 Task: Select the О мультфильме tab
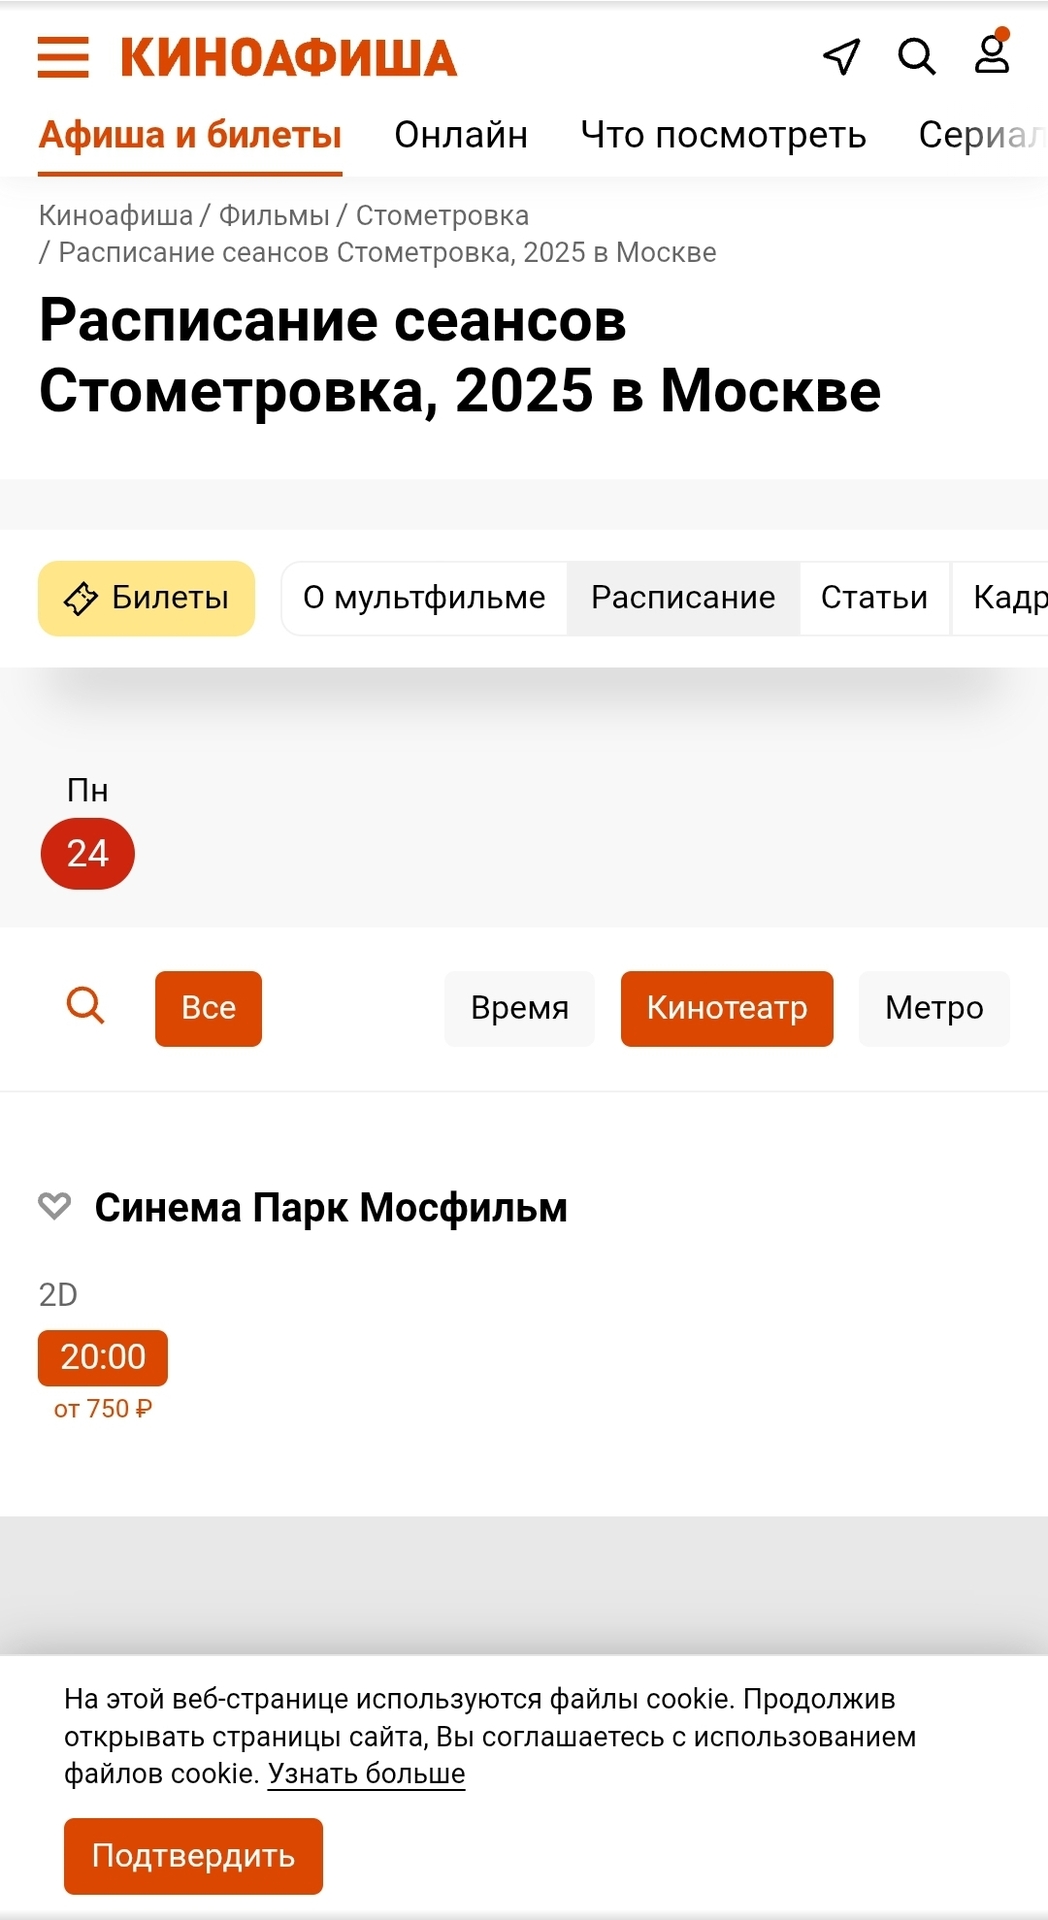[x=424, y=598]
